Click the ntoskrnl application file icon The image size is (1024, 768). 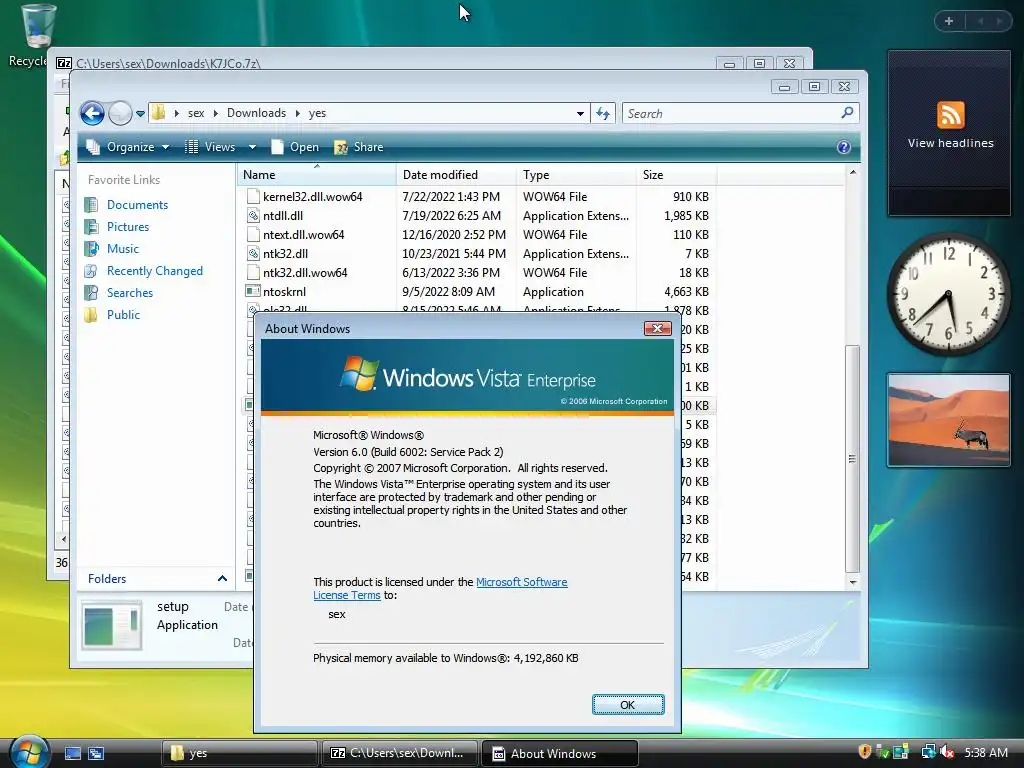pyautogui.click(x=253, y=291)
